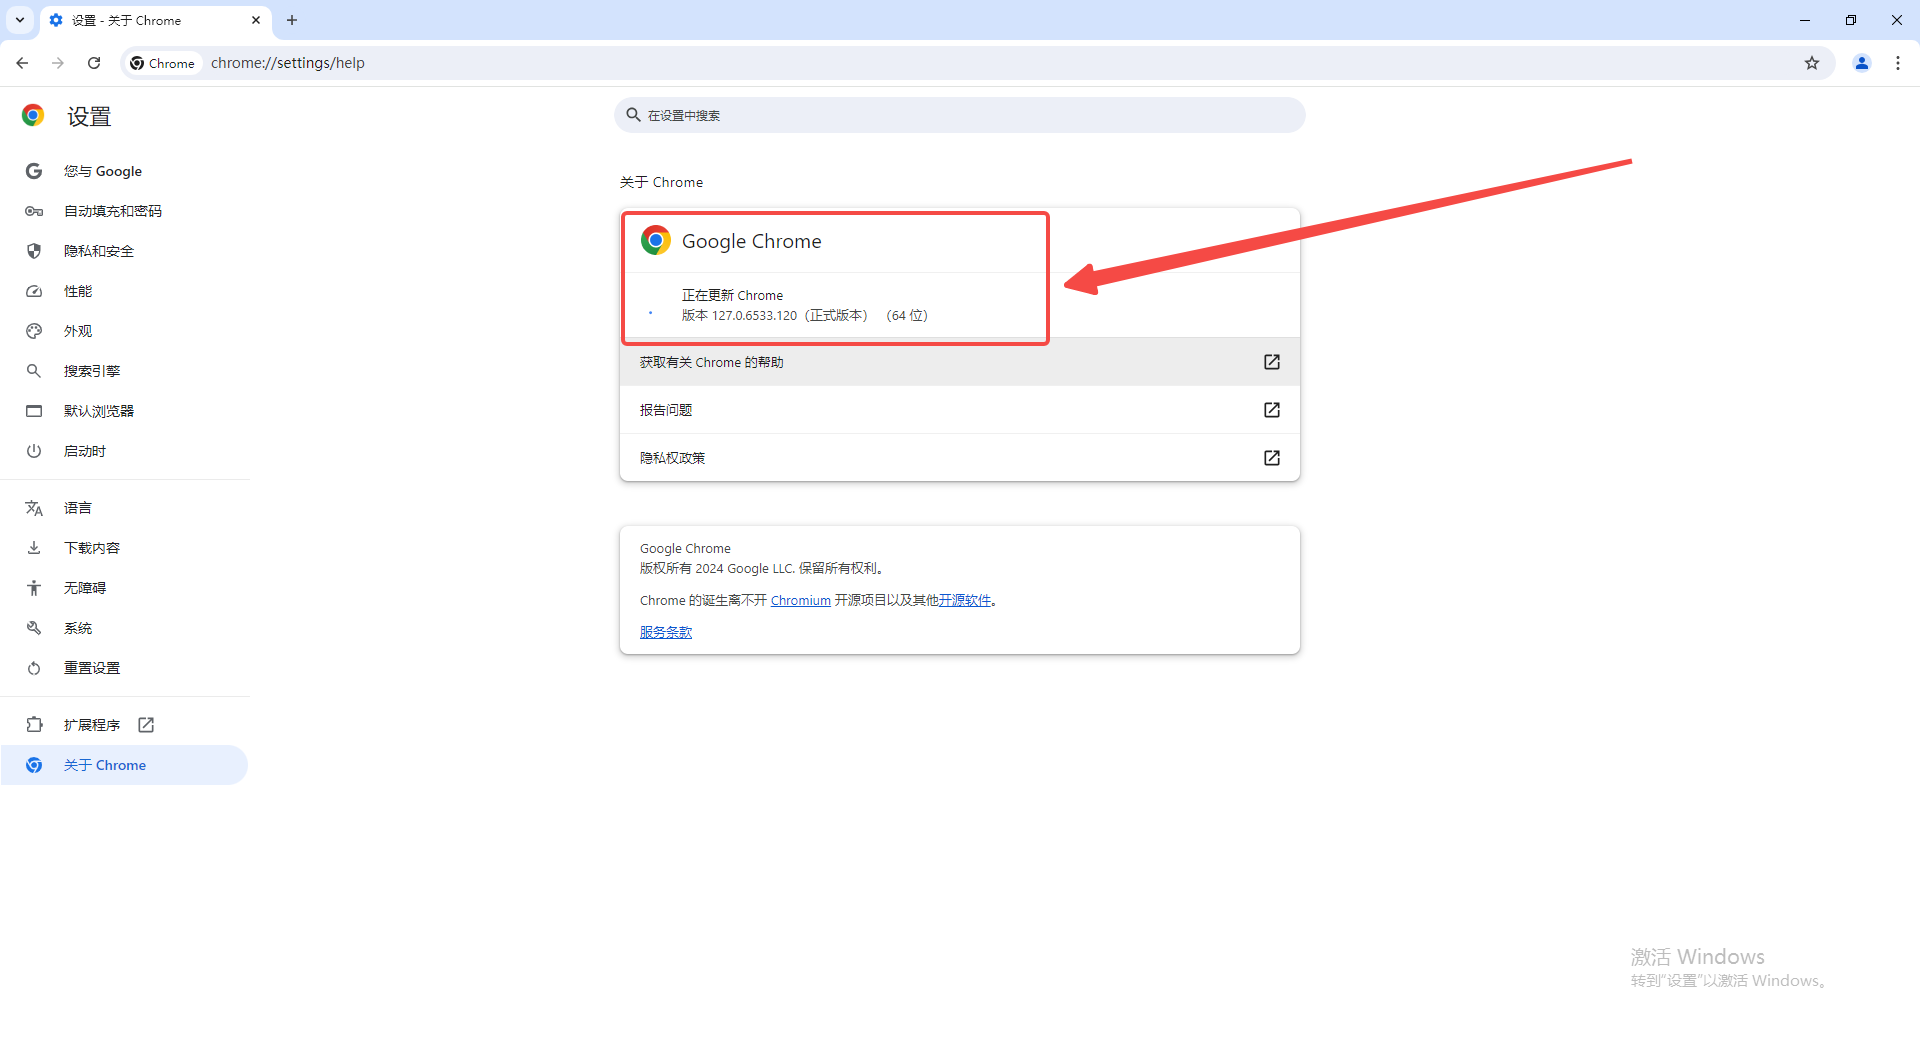
Task: Click external link icon for Chrome help
Action: 1272,362
